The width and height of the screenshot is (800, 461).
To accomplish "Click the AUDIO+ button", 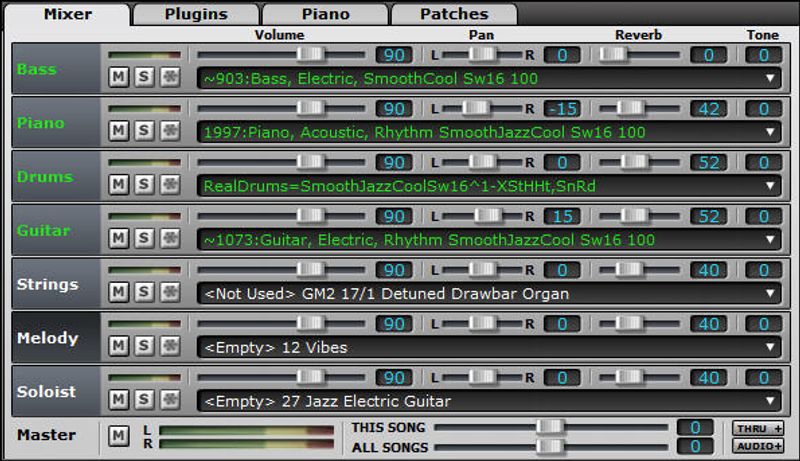I will coord(758,446).
